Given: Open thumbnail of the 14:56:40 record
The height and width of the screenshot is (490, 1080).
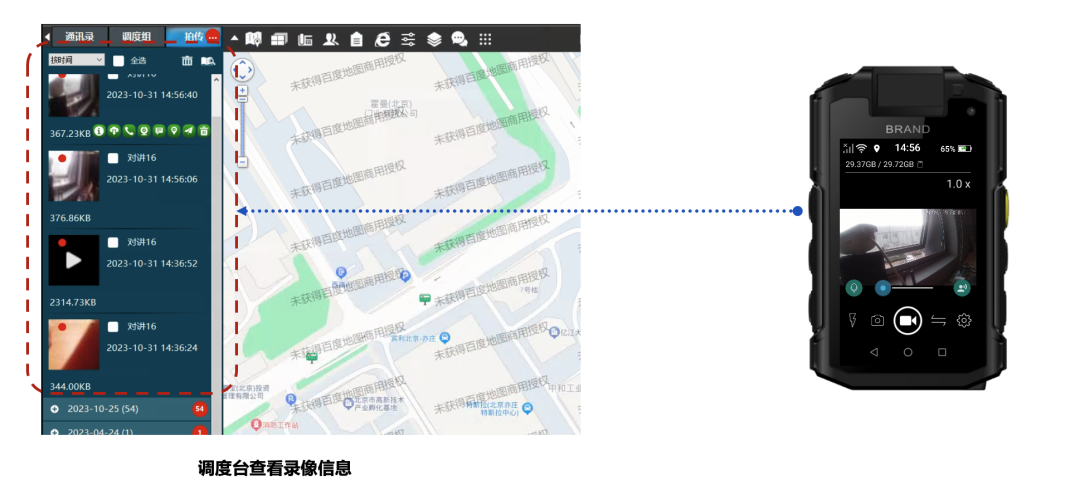Looking at the screenshot, I should [74, 94].
